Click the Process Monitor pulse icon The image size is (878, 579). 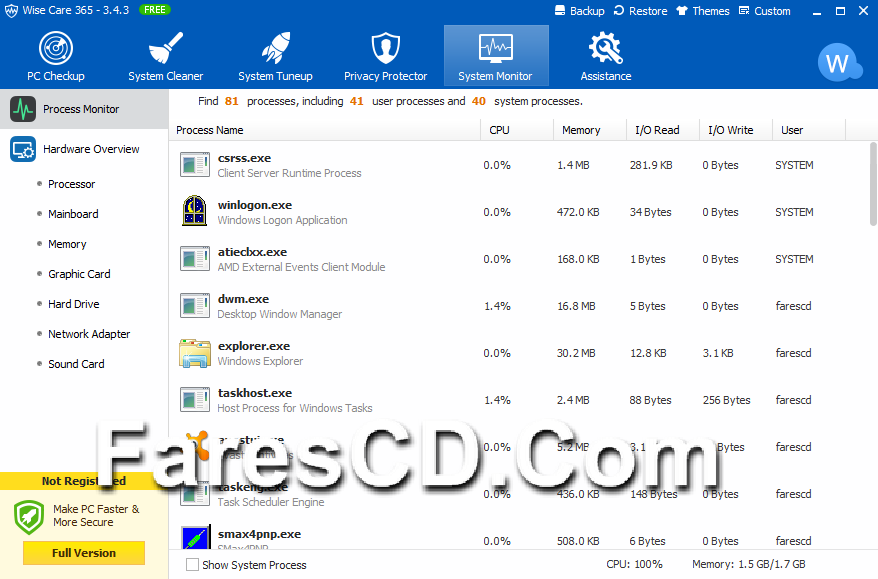pos(23,109)
